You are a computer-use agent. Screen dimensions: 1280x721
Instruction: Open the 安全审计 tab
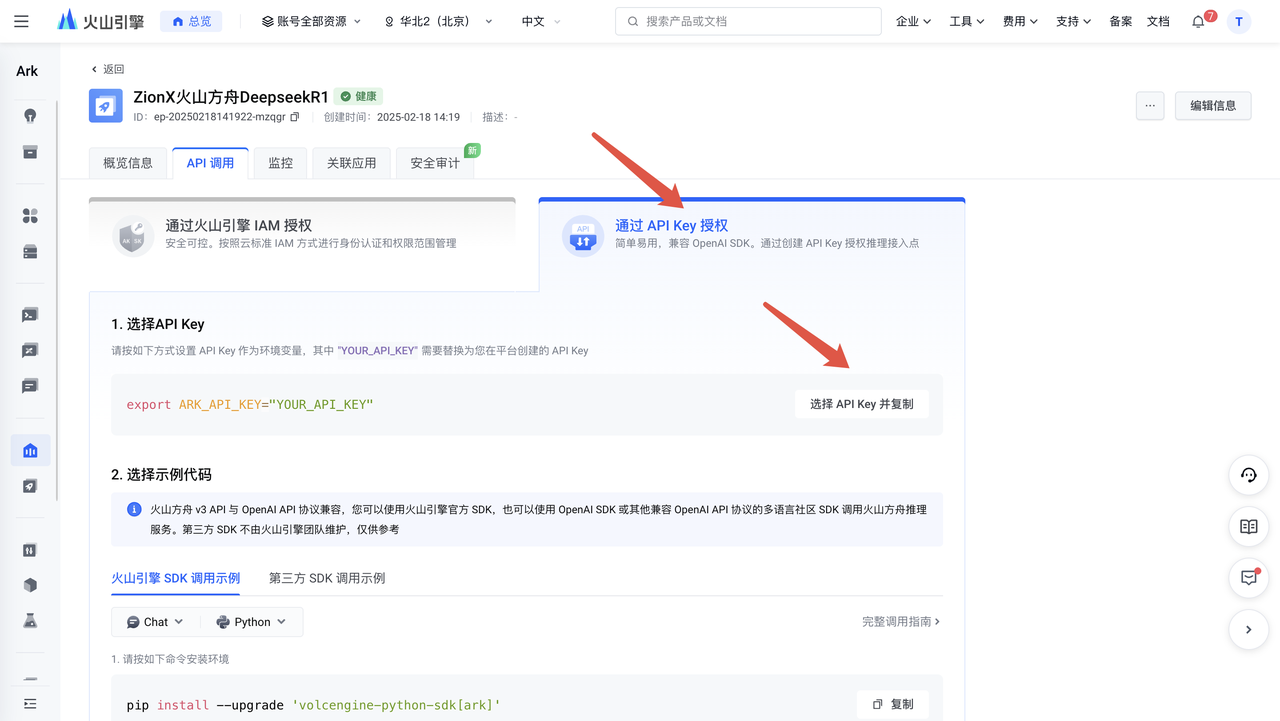click(x=435, y=163)
